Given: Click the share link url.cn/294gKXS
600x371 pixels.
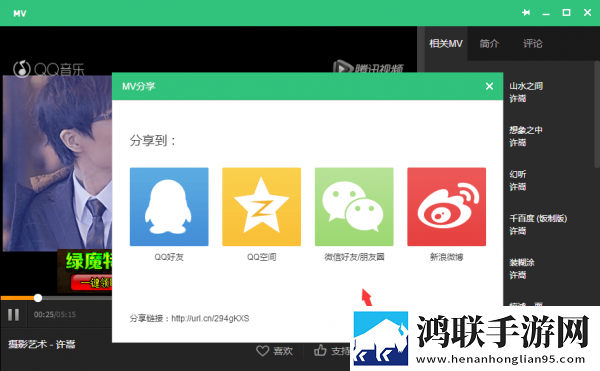Looking at the screenshot, I should click(210, 318).
